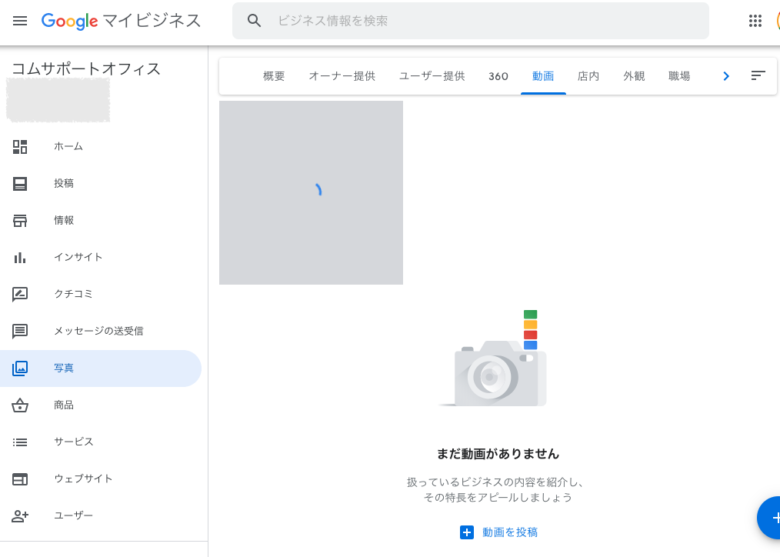The width and height of the screenshot is (780, 557).
Task: Switch to the オーナー提供 tab
Action: click(x=342, y=76)
